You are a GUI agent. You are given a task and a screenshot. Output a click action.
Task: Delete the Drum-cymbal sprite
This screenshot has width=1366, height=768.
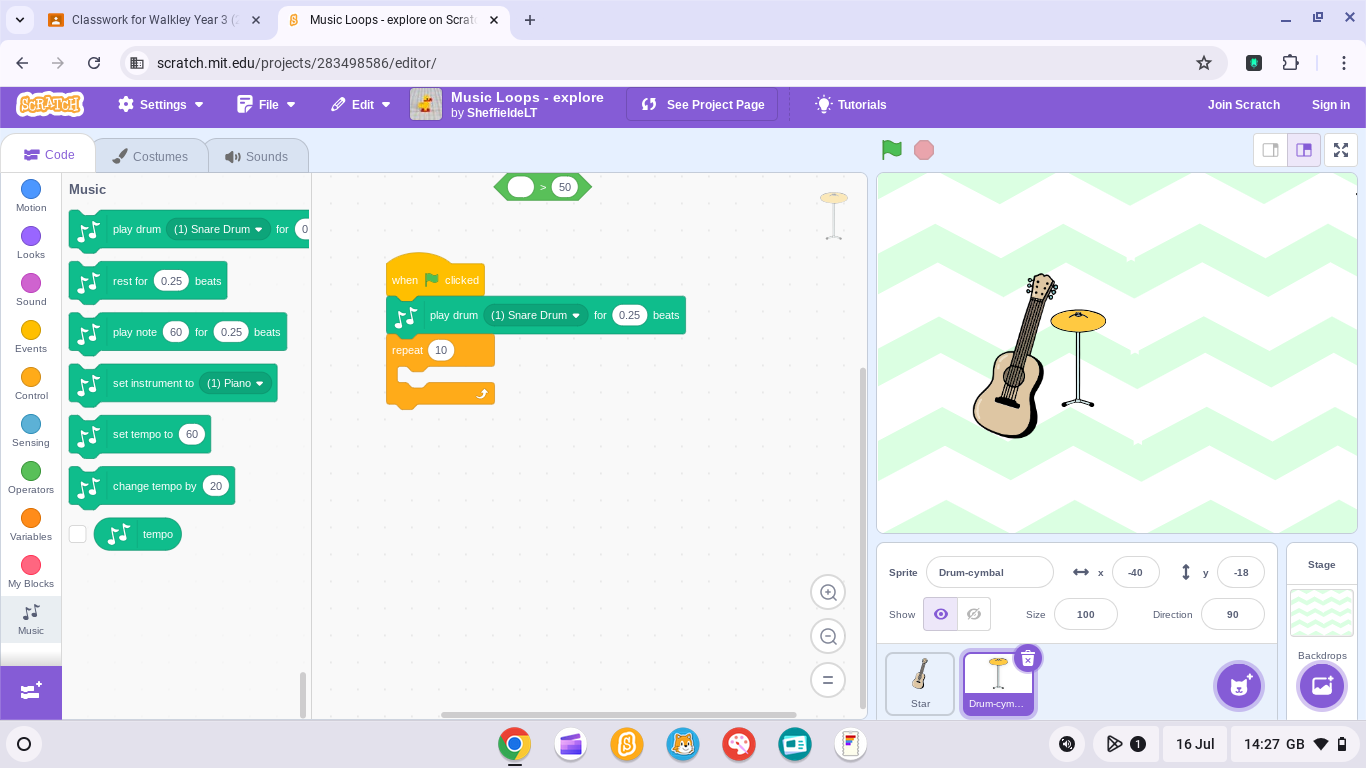(1028, 658)
